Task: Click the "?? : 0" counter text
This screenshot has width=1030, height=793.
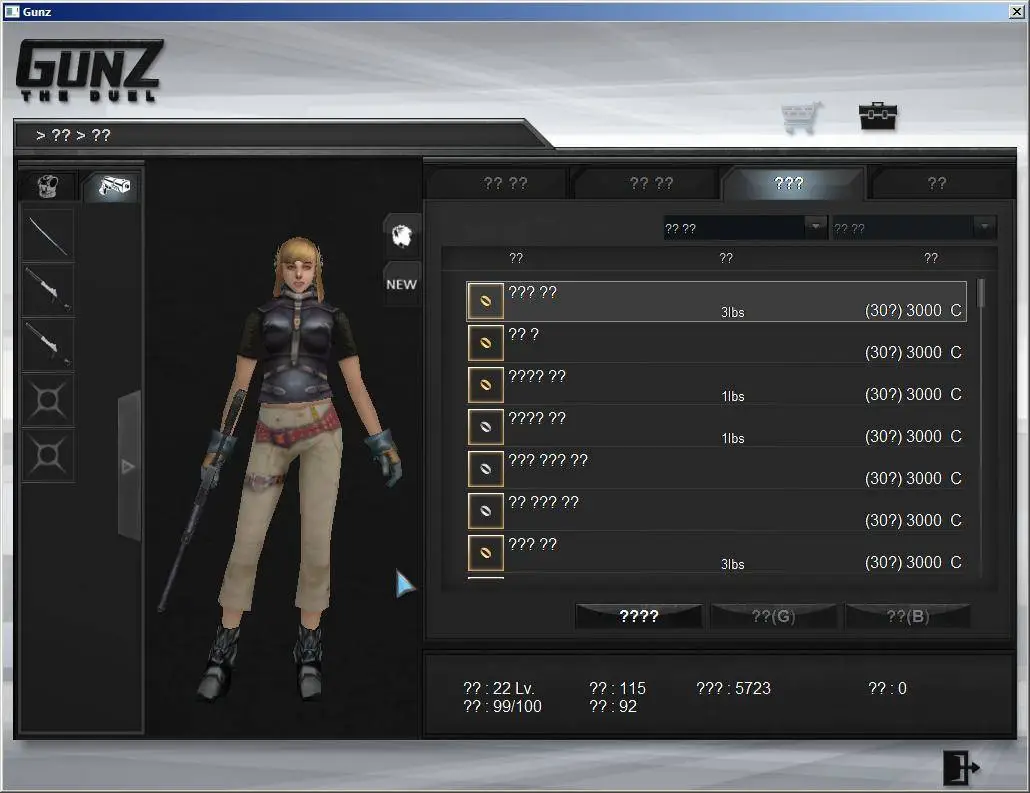Action: coord(887,688)
